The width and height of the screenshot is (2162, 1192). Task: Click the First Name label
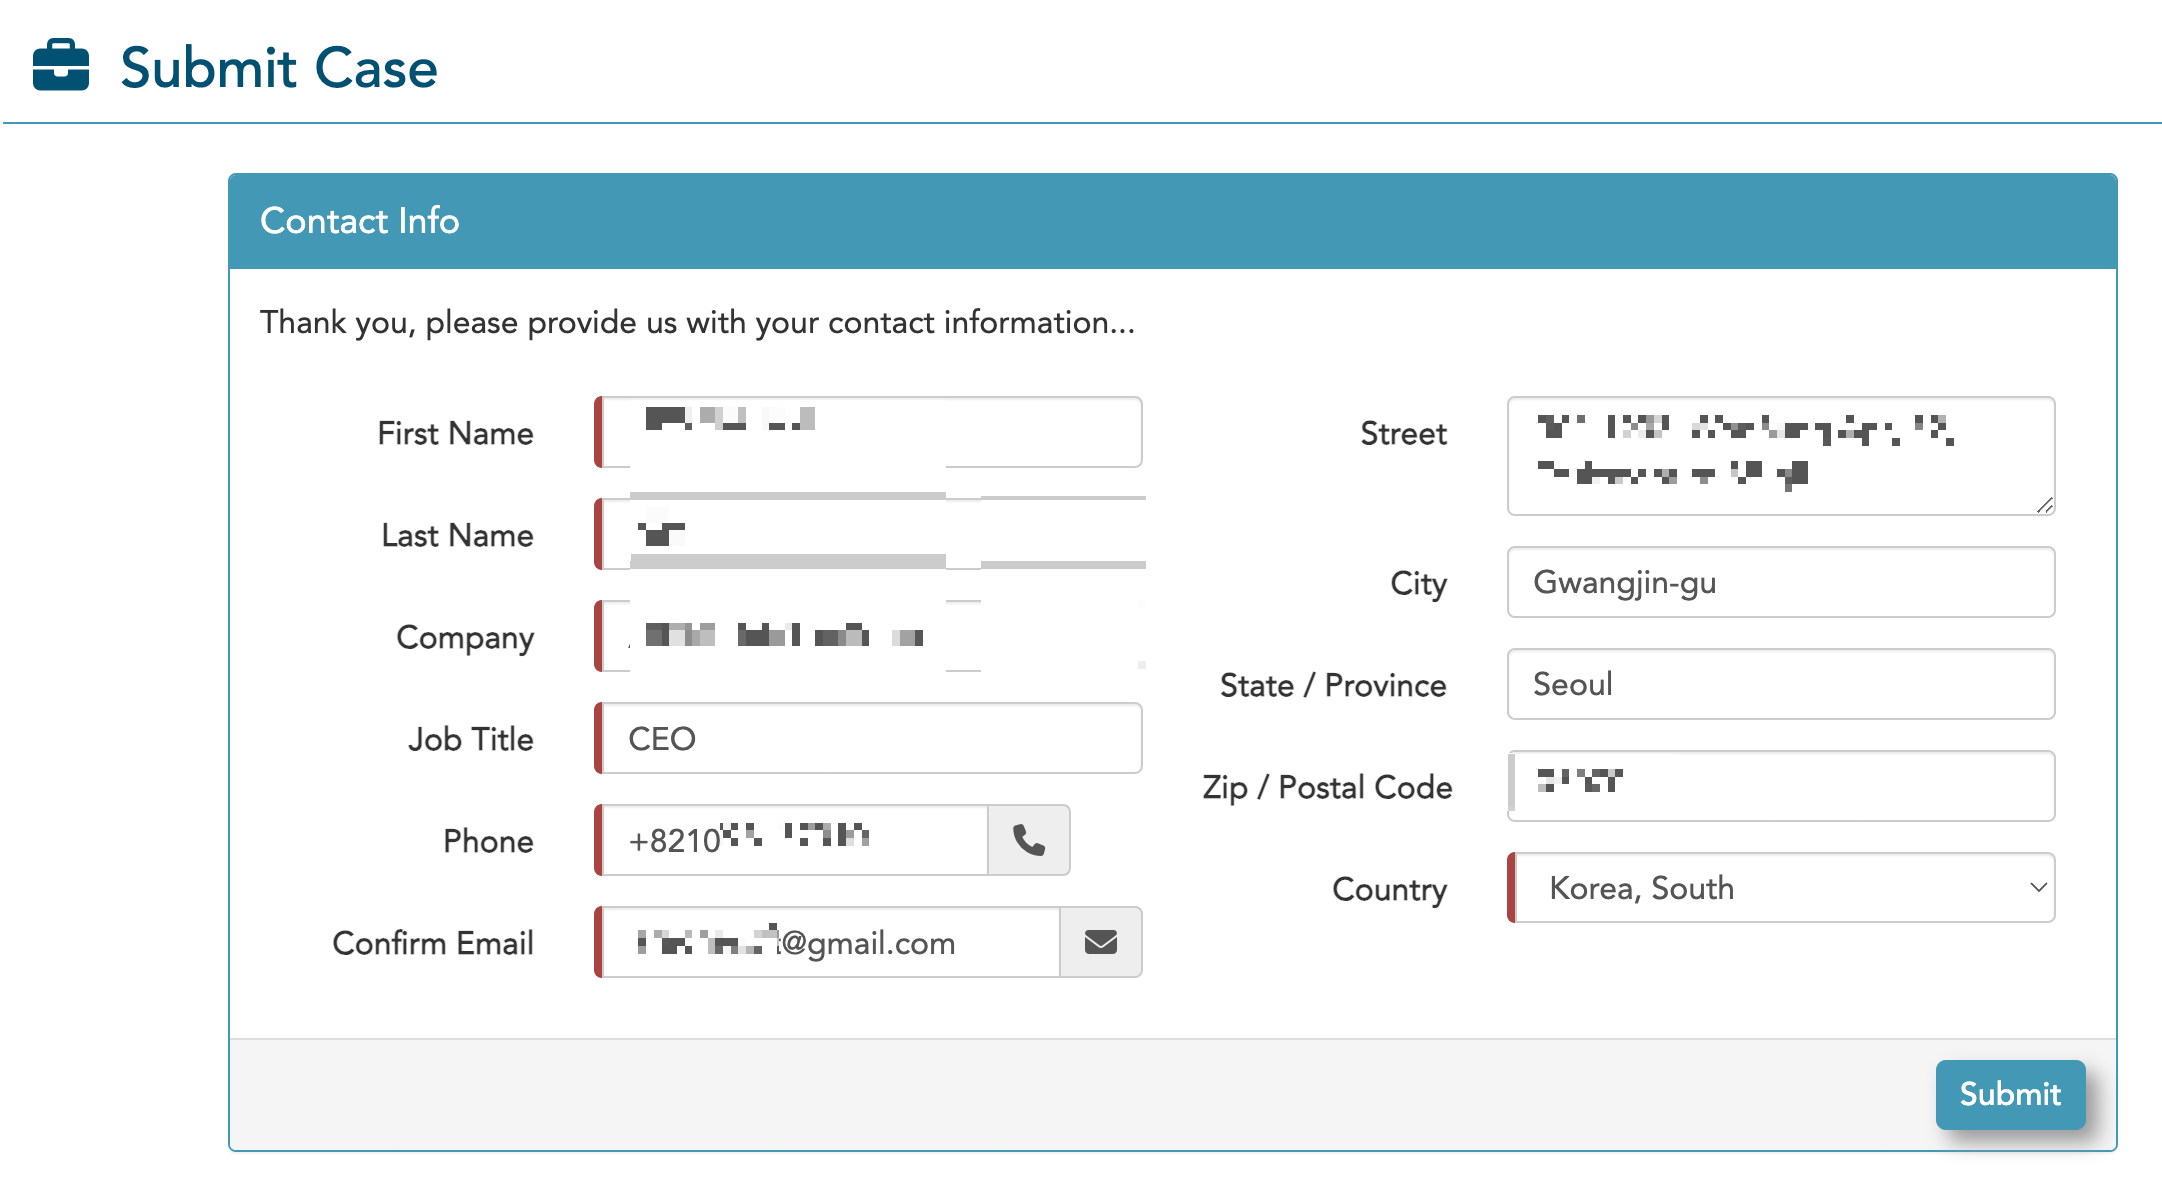tap(455, 433)
